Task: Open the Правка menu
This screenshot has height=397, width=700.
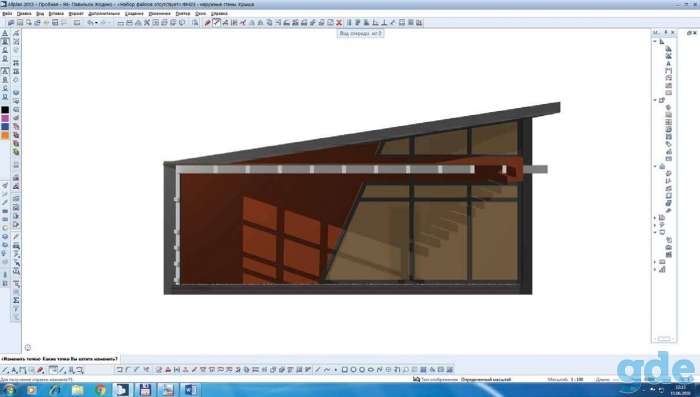Action: tap(24, 14)
